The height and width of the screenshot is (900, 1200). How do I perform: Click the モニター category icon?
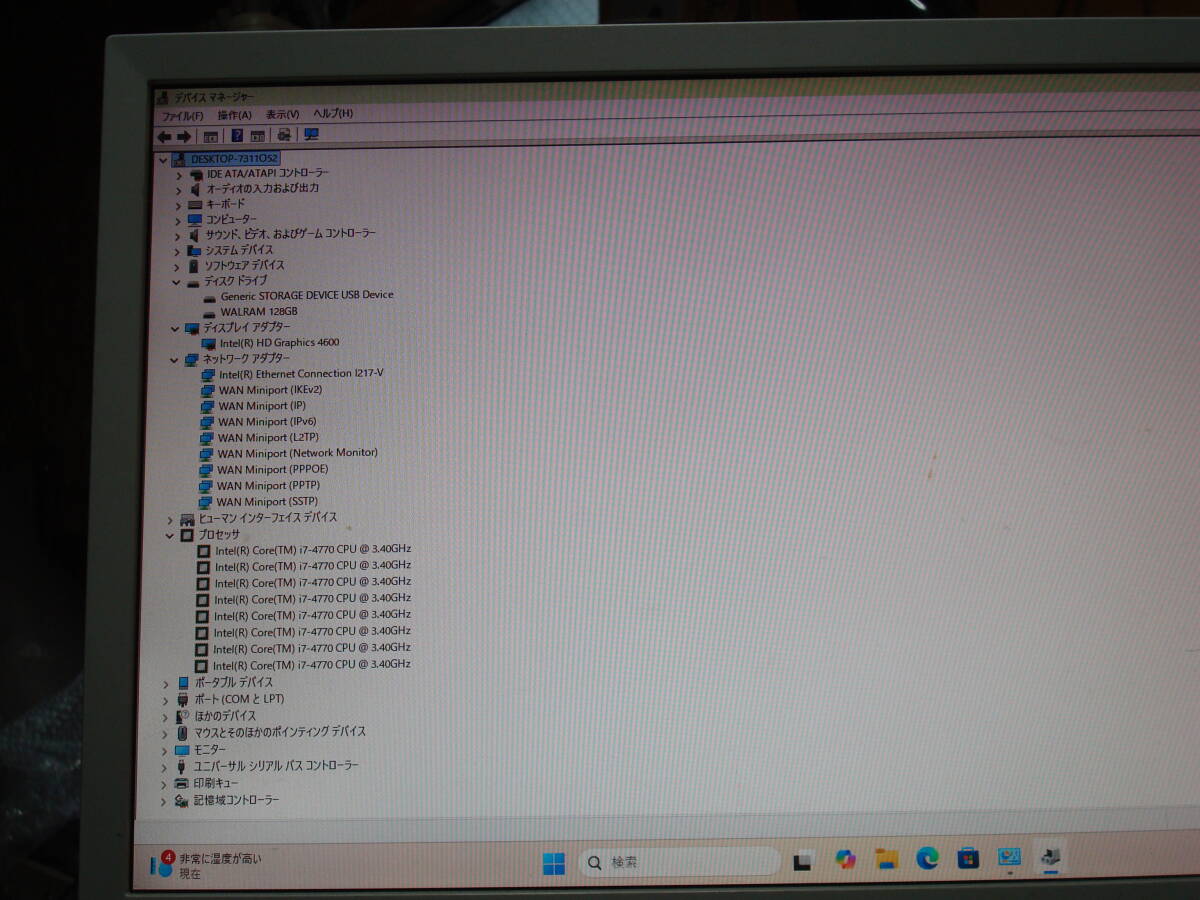point(182,749)
